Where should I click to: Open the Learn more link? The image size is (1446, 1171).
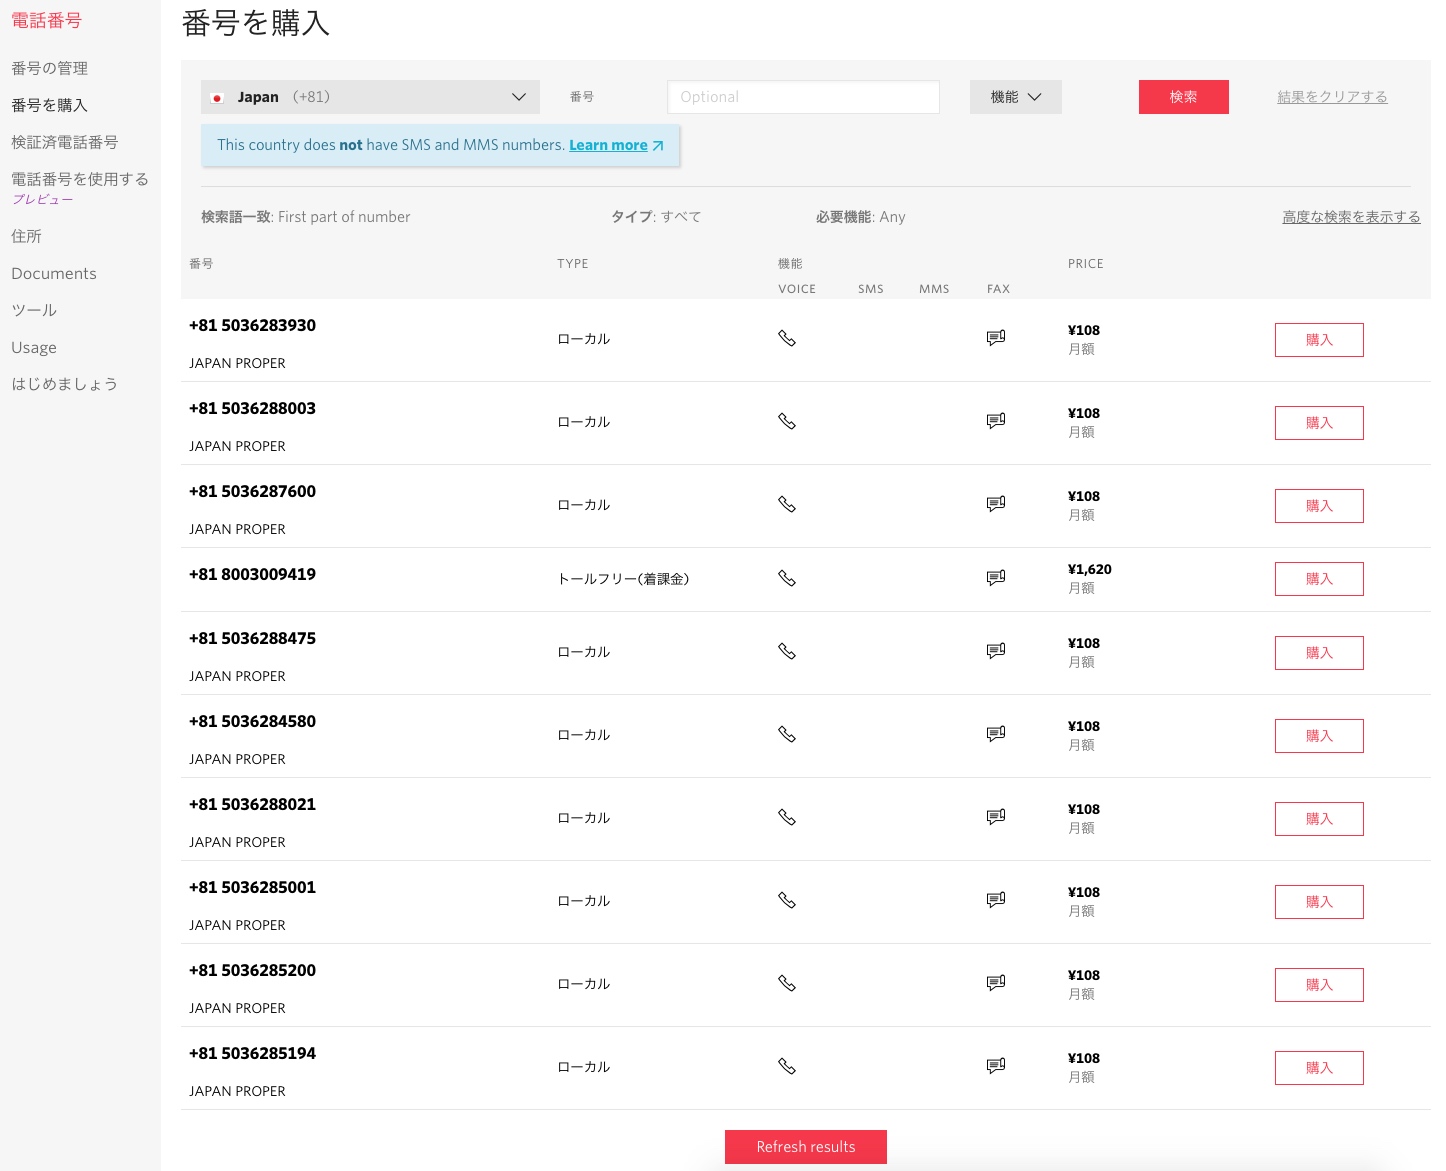pyautogui.click(x=608, y=145)
